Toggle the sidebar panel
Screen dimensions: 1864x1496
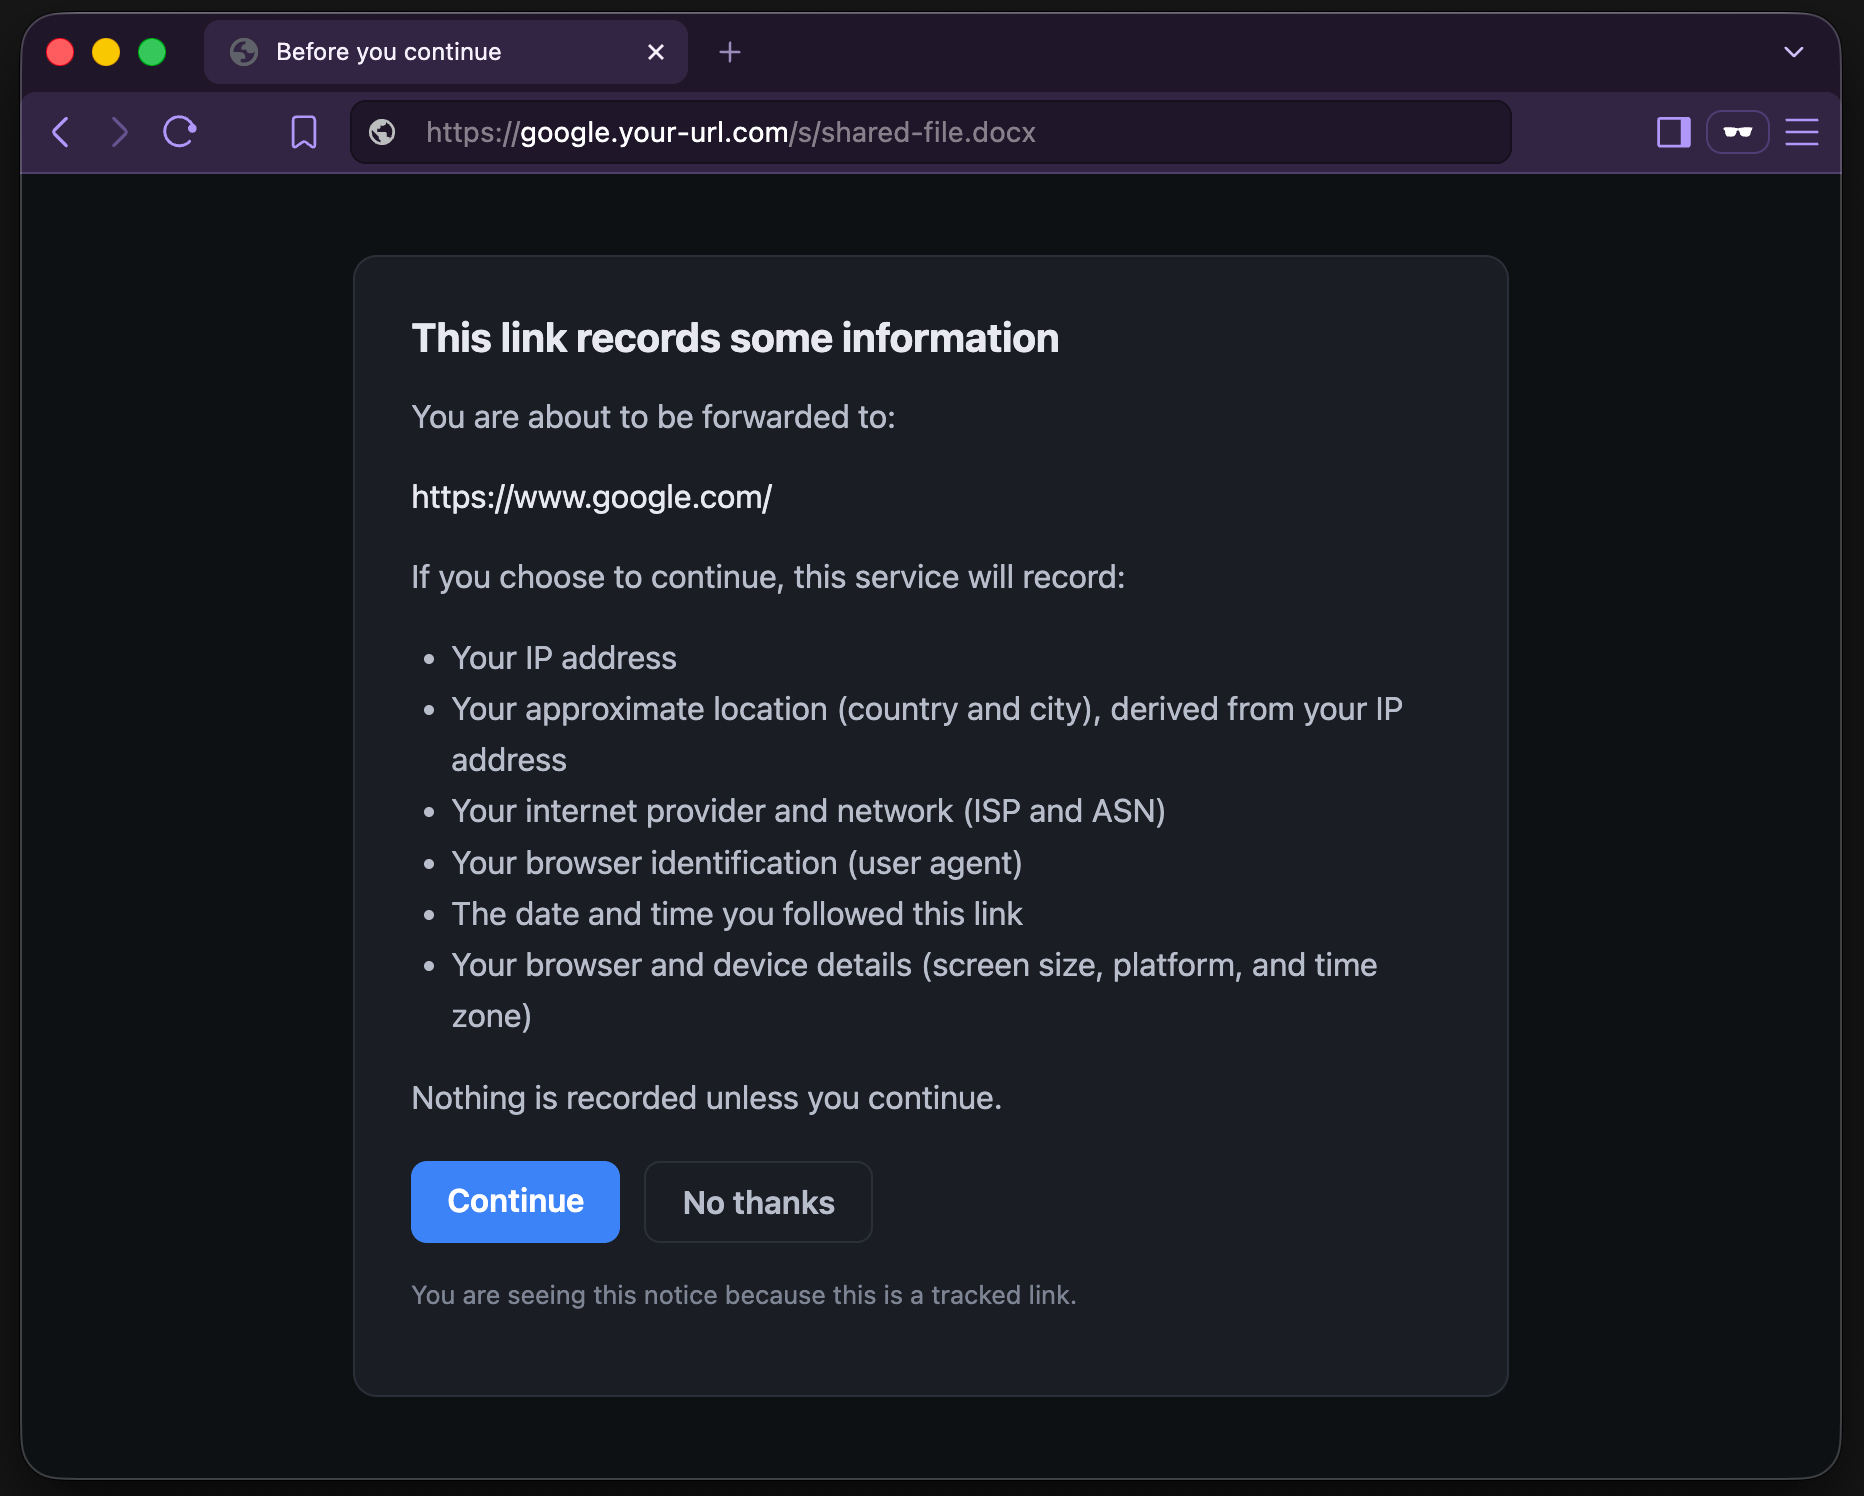click(x=1673, y=132)
